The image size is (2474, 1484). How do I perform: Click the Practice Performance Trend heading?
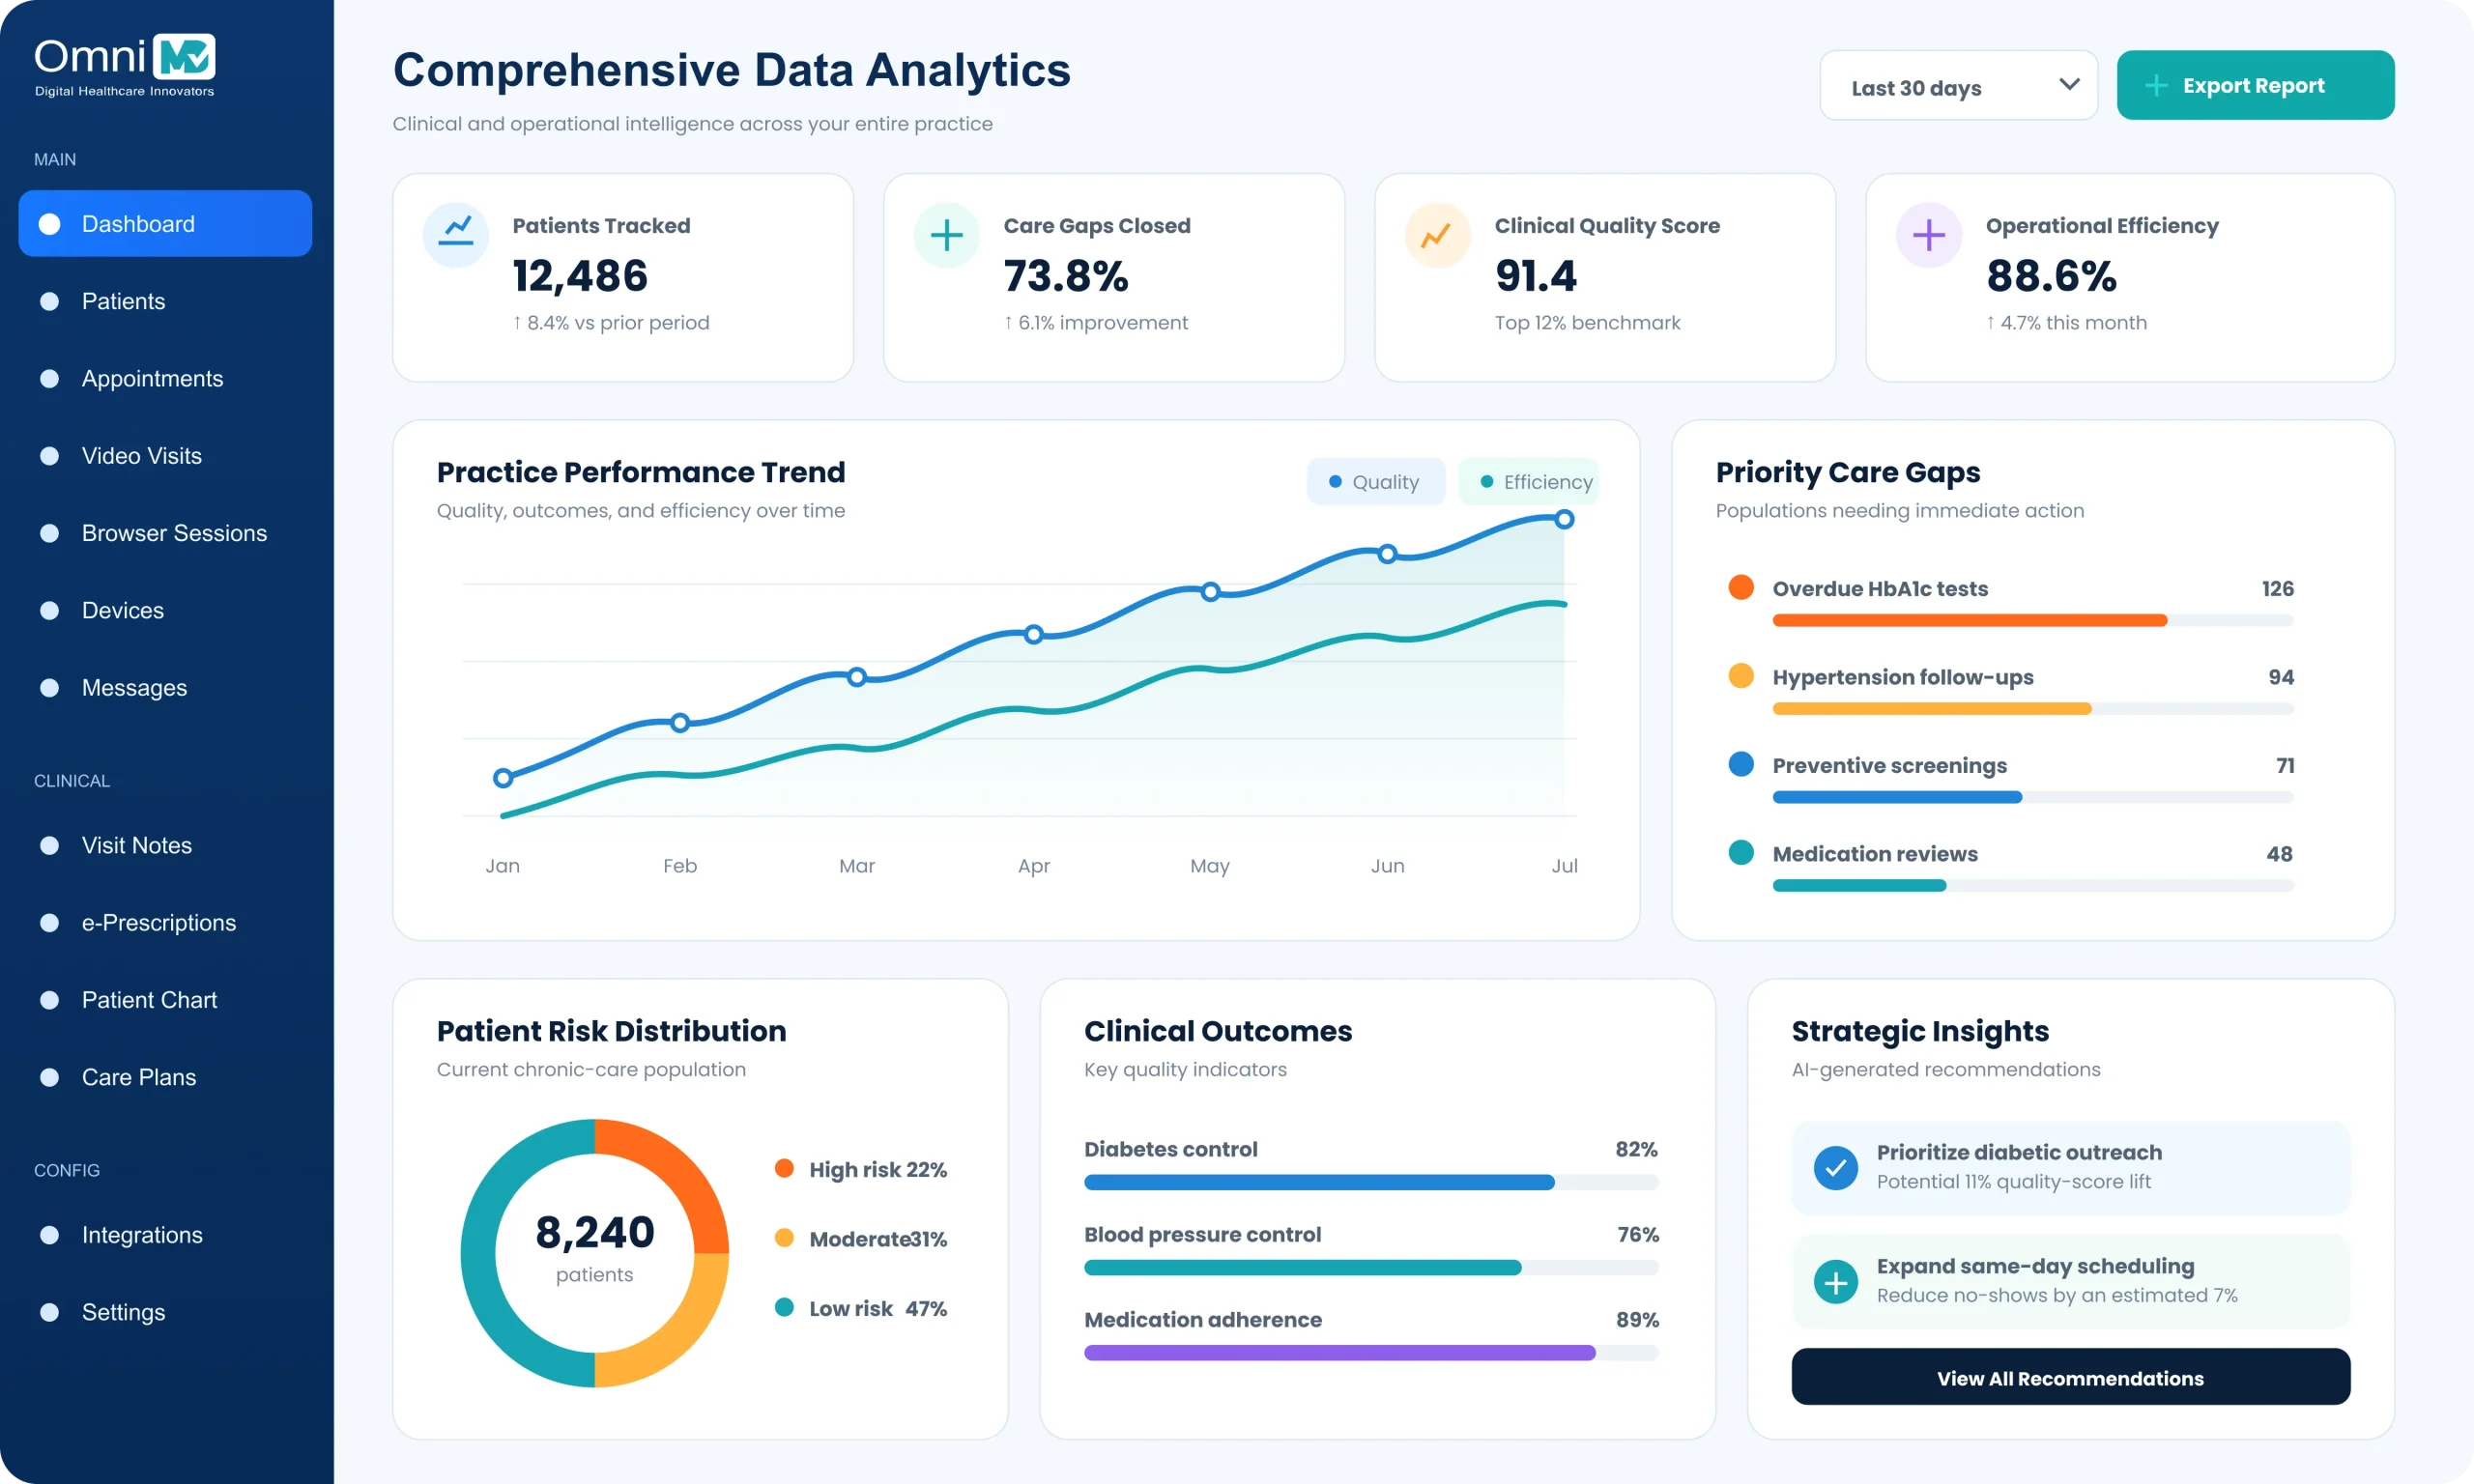pos(641,472)
